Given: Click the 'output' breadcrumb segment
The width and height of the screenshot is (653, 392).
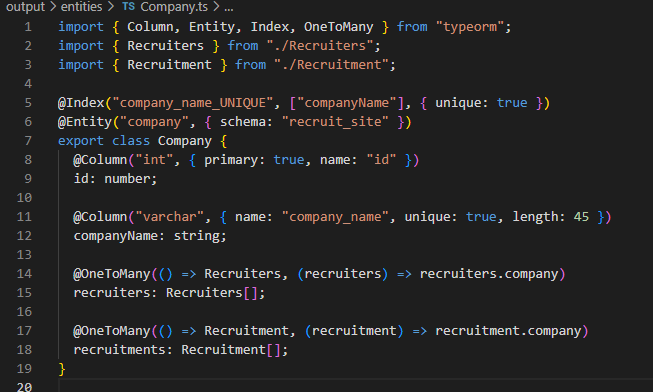Looking at the screenshot, I should point(25,7).
